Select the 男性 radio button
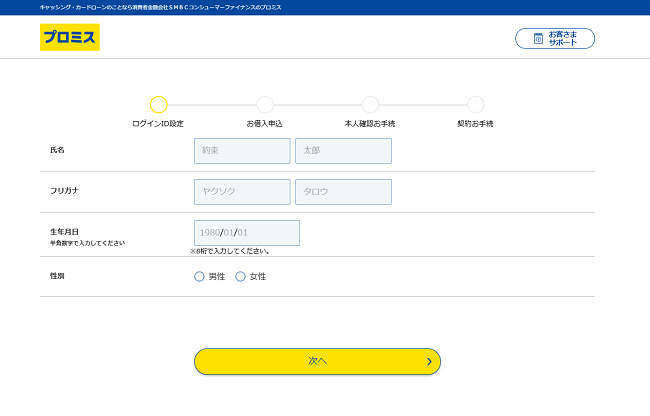 point(199,276)
